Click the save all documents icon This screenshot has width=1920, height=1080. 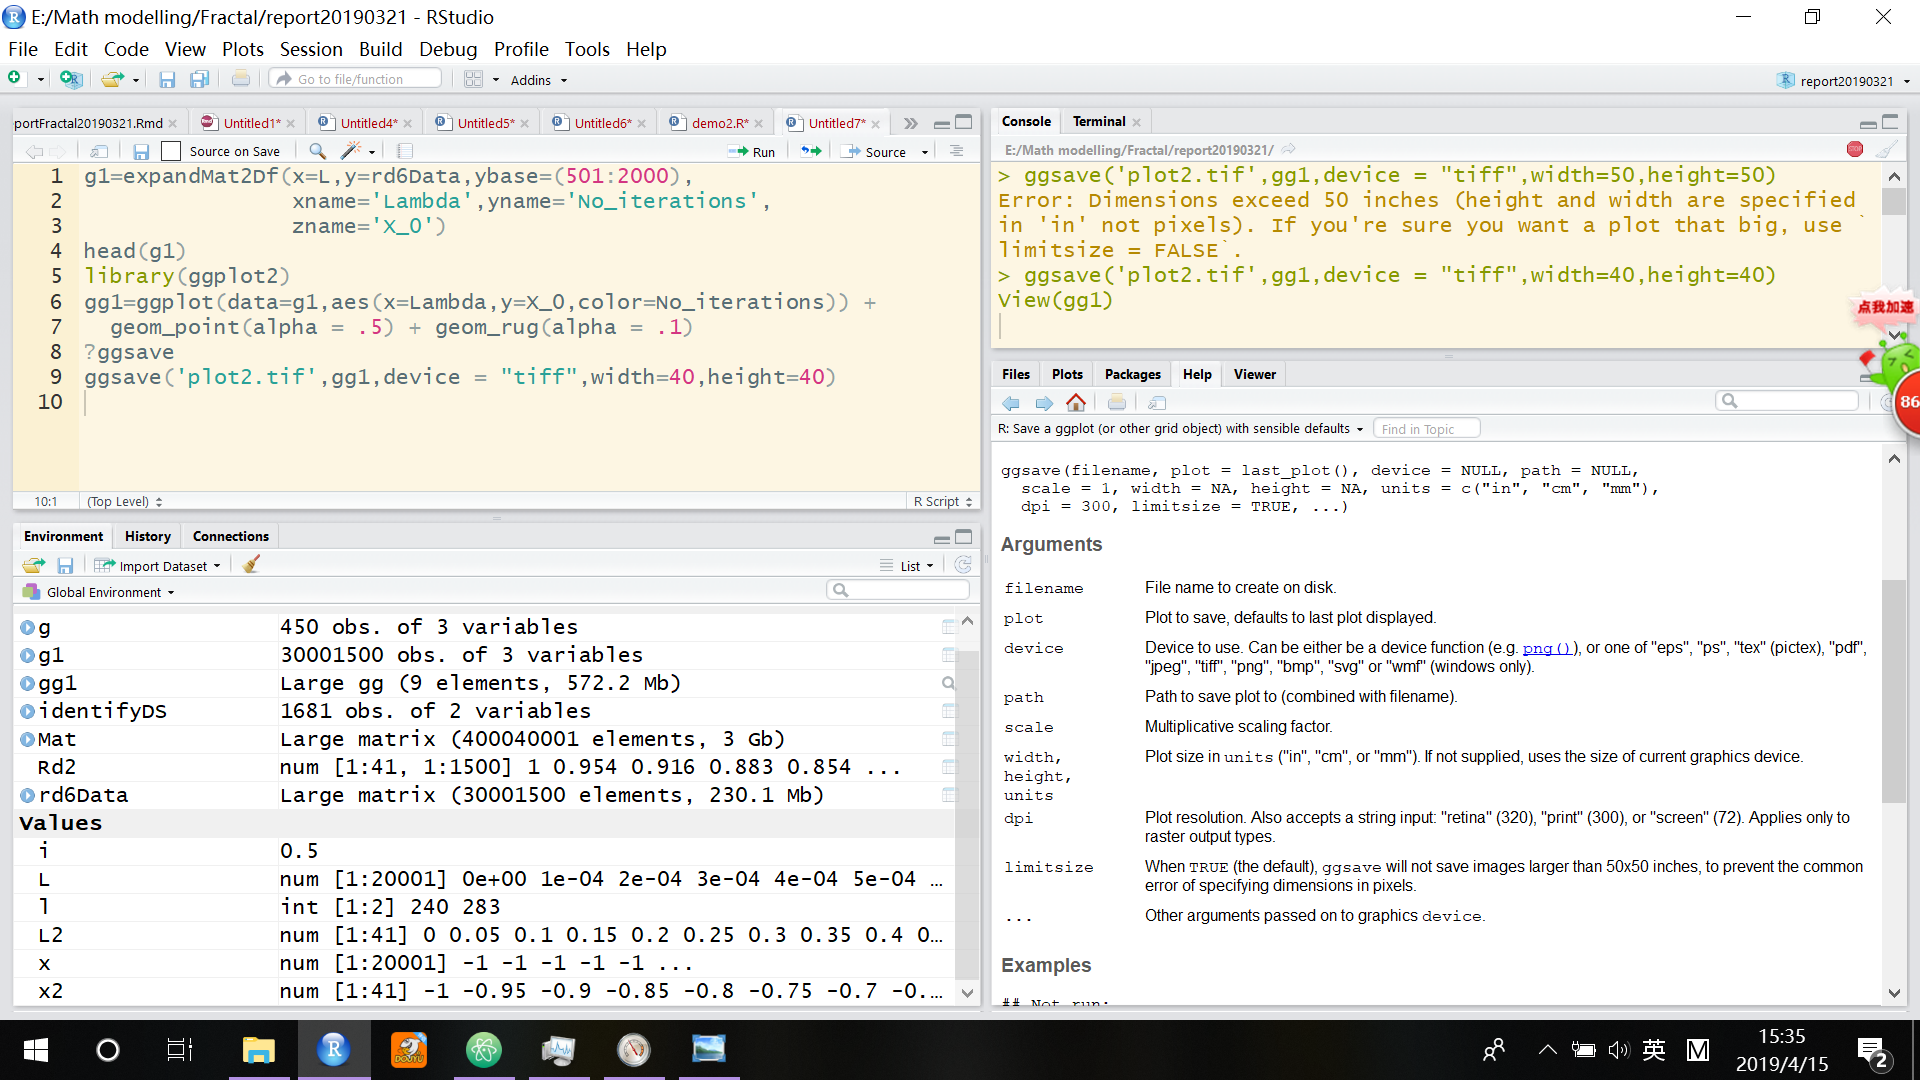point(199,79)
